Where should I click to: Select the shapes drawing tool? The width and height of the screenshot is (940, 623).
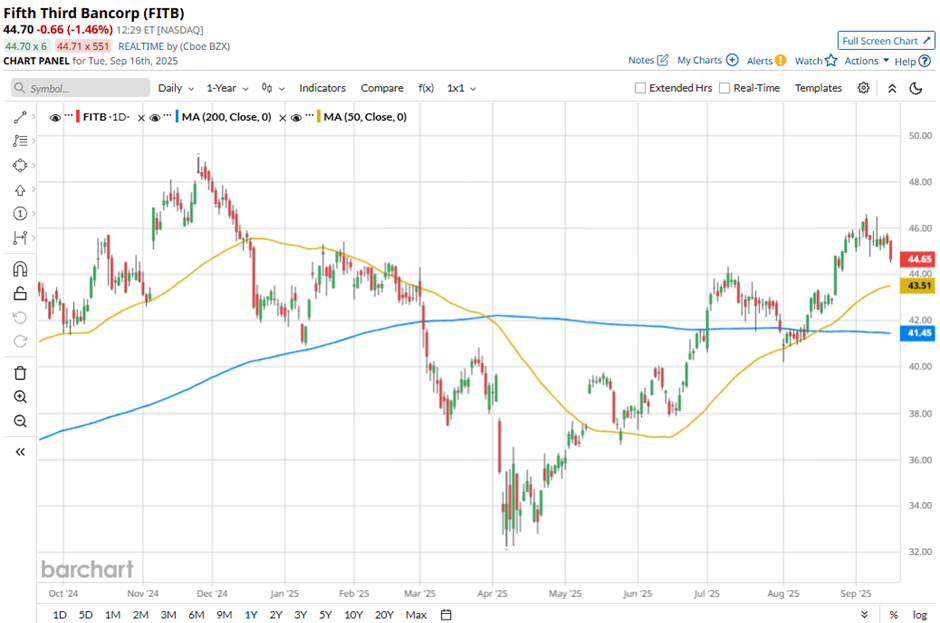click(x=20, y=165)
